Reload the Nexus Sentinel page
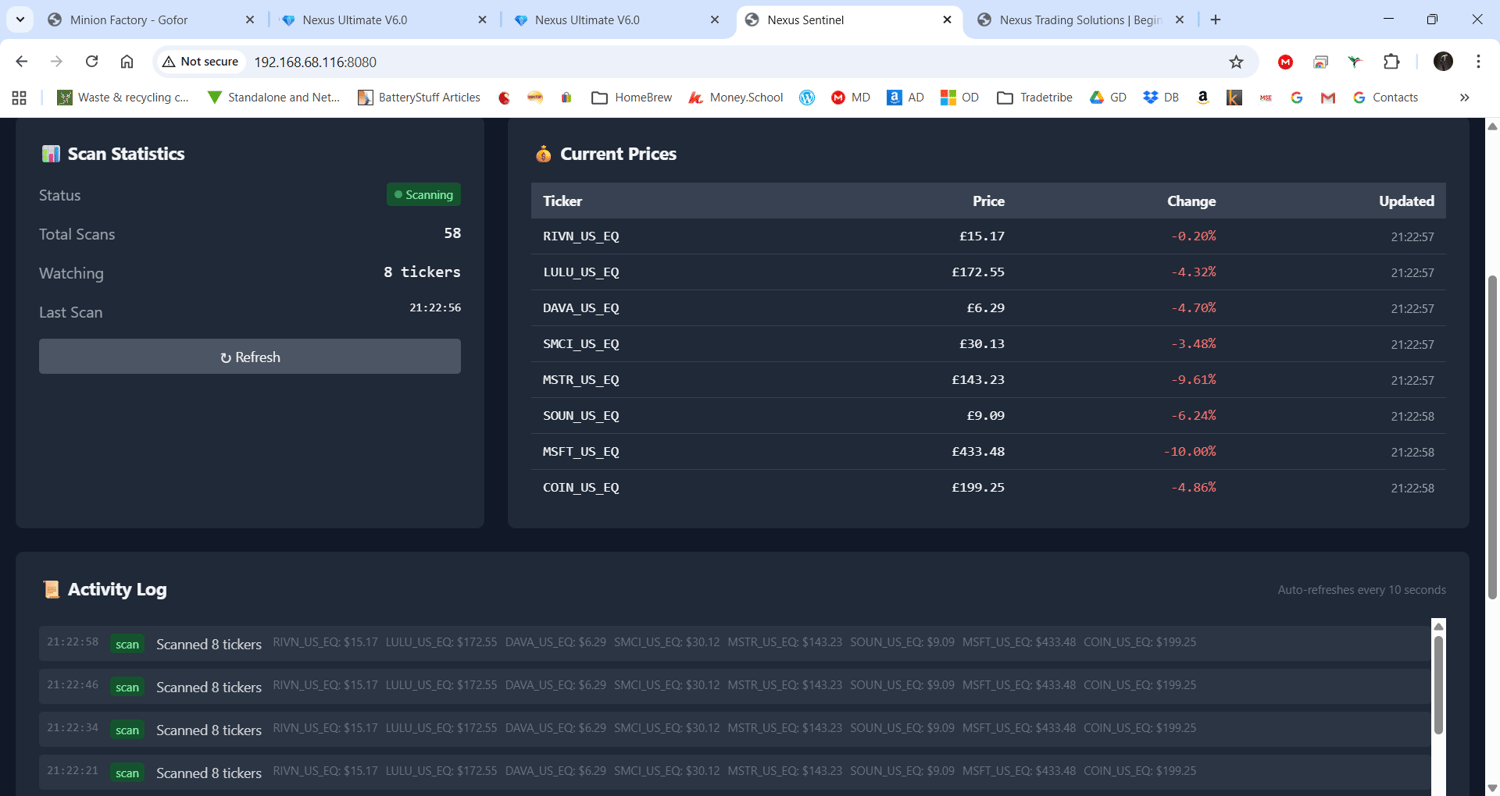The width and height of the screenshot is (1500, 796). coord(91,61)
